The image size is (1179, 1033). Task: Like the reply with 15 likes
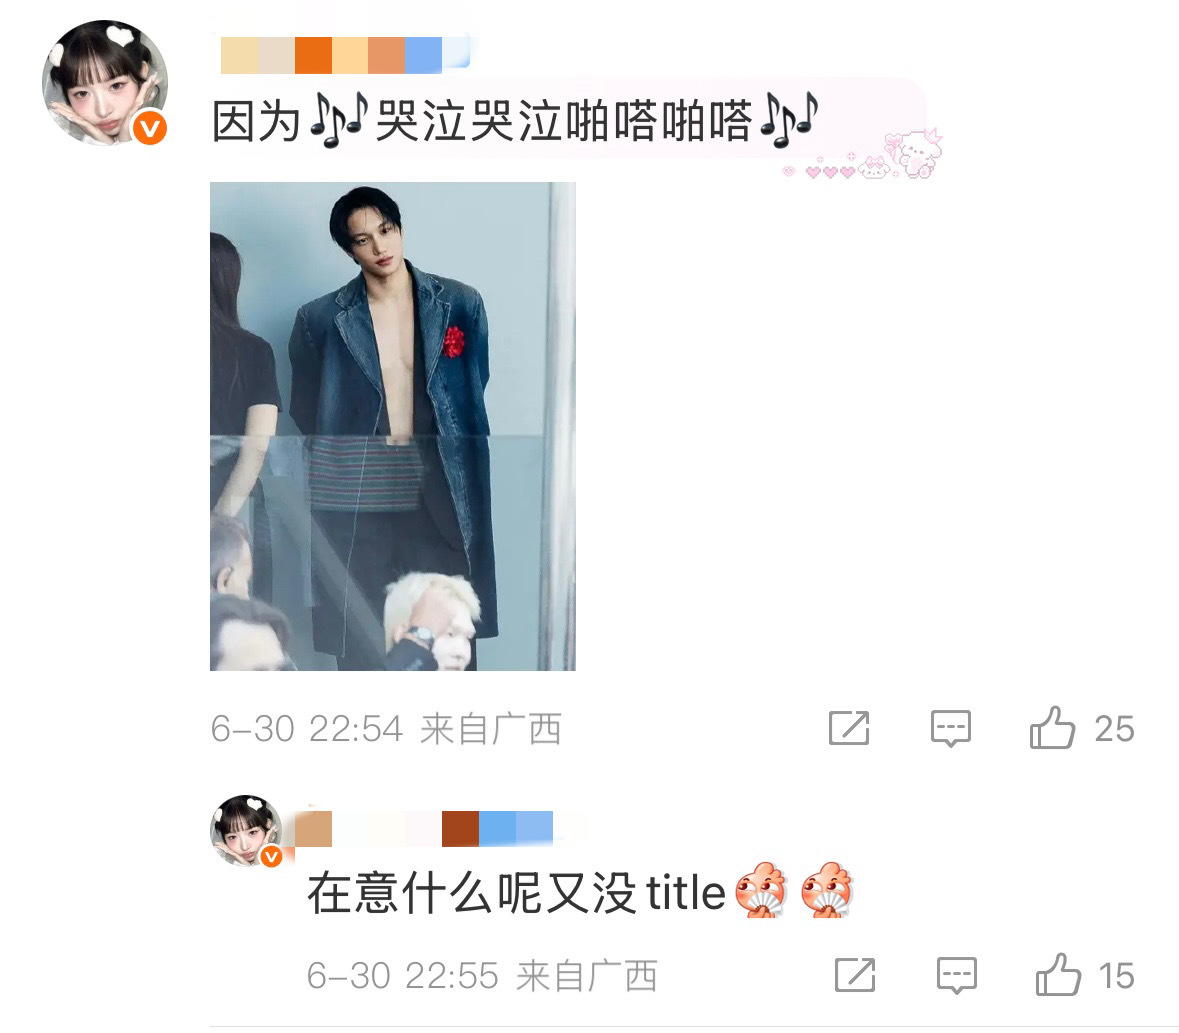click(x=1058, y=975)
